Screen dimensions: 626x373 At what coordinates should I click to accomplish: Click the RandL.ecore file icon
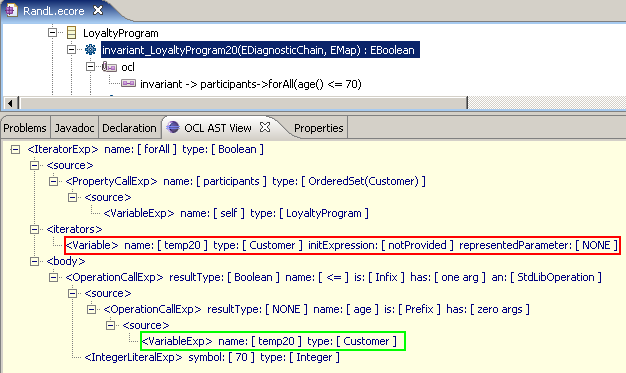(11, 10)
